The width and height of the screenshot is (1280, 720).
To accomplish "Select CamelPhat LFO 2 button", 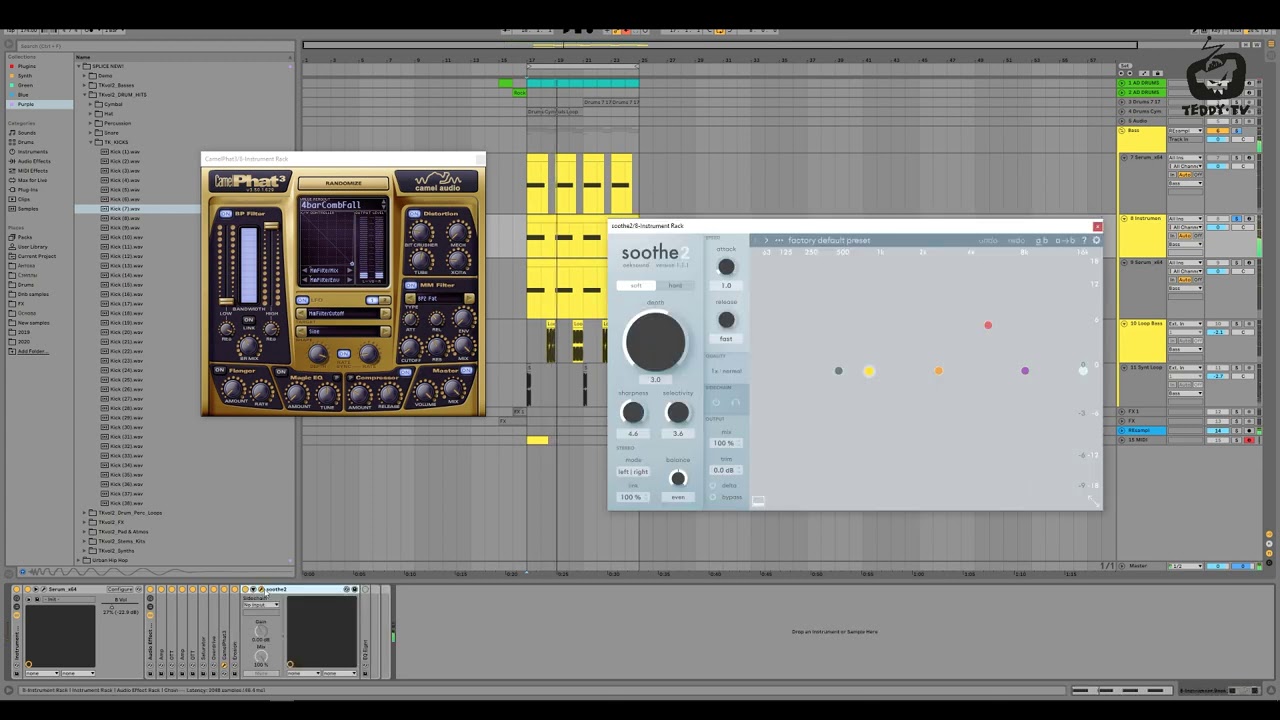I will coord(385,300).
